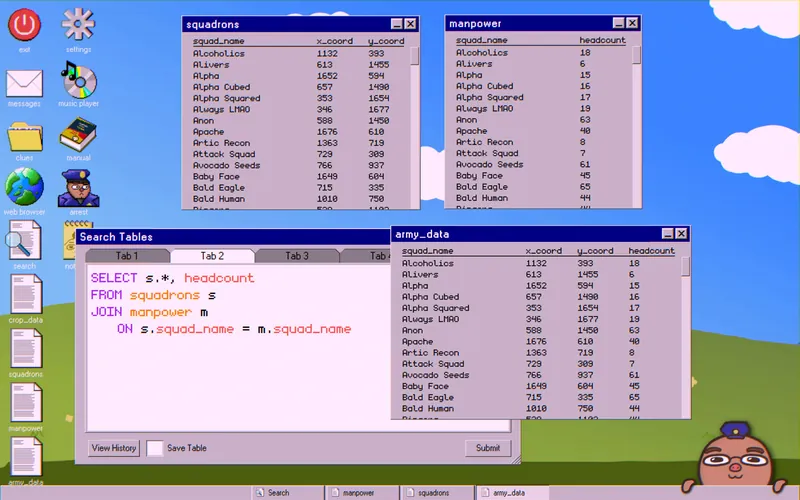Viewport: 800px width, 500px height.
Task: Launch the web browser globe icon
Action: (x=24, y=187)
